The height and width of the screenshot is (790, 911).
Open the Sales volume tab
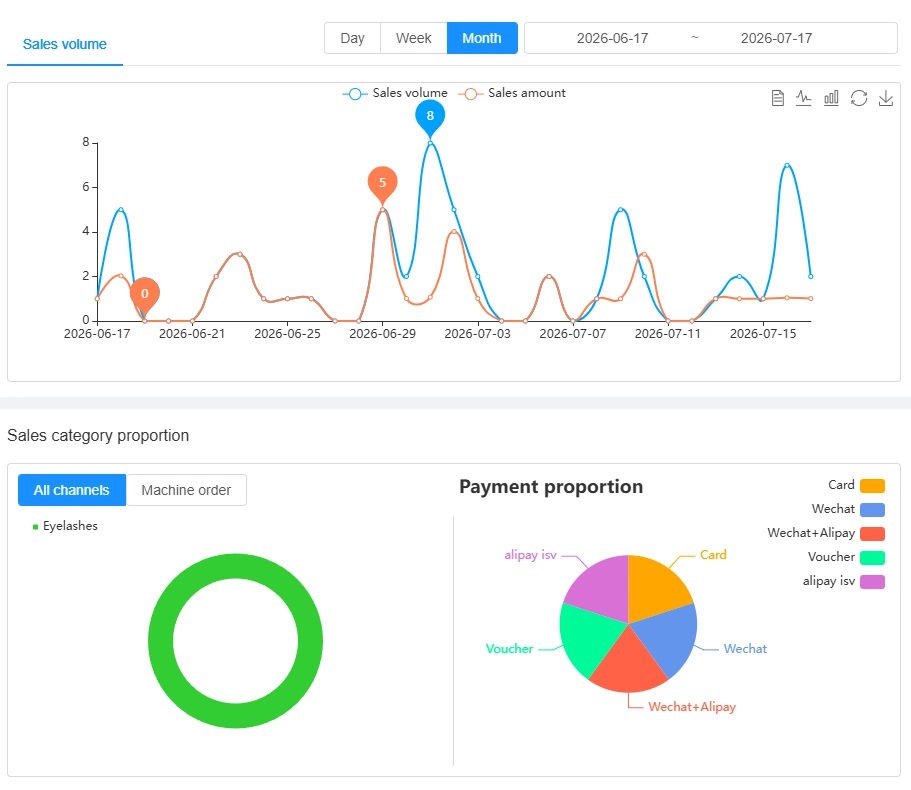64,44
